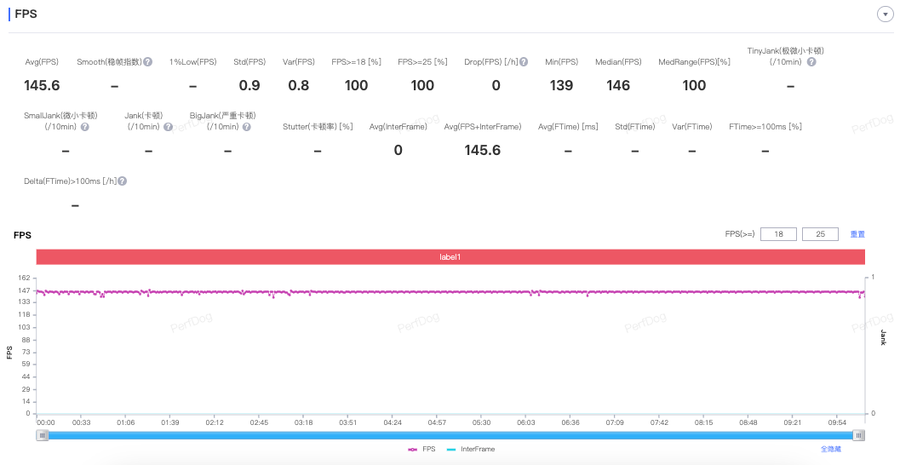This screenshot has height=465, width=900.
Task: Click help icon beside Drop(FPS) [/h]
Action: tap(523, 62)
